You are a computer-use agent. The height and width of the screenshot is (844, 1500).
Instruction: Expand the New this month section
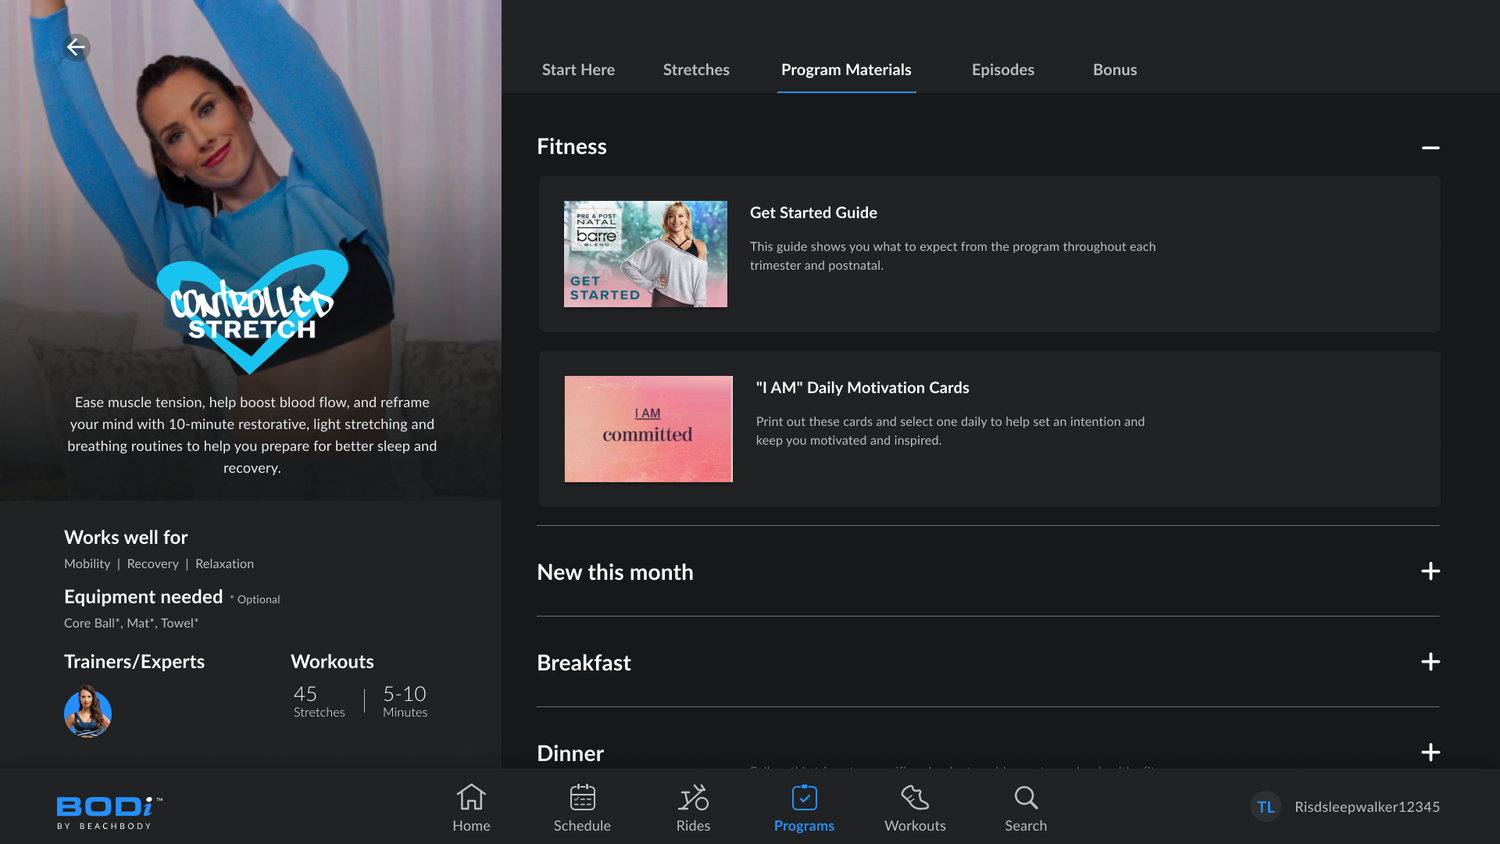[x=1430, y=571]
